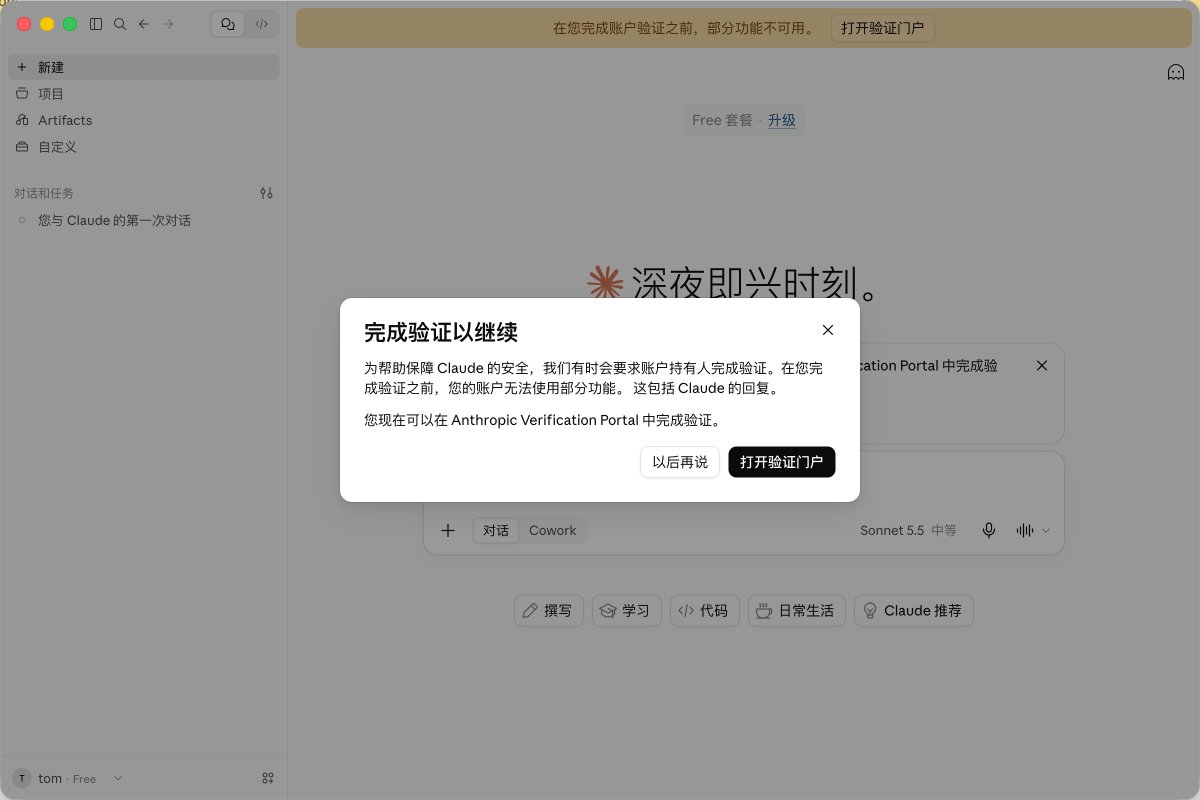This screenshot has width=1200, height=800.
Task: Open the ghost incognito chat icon
Action: [1176, 72]
